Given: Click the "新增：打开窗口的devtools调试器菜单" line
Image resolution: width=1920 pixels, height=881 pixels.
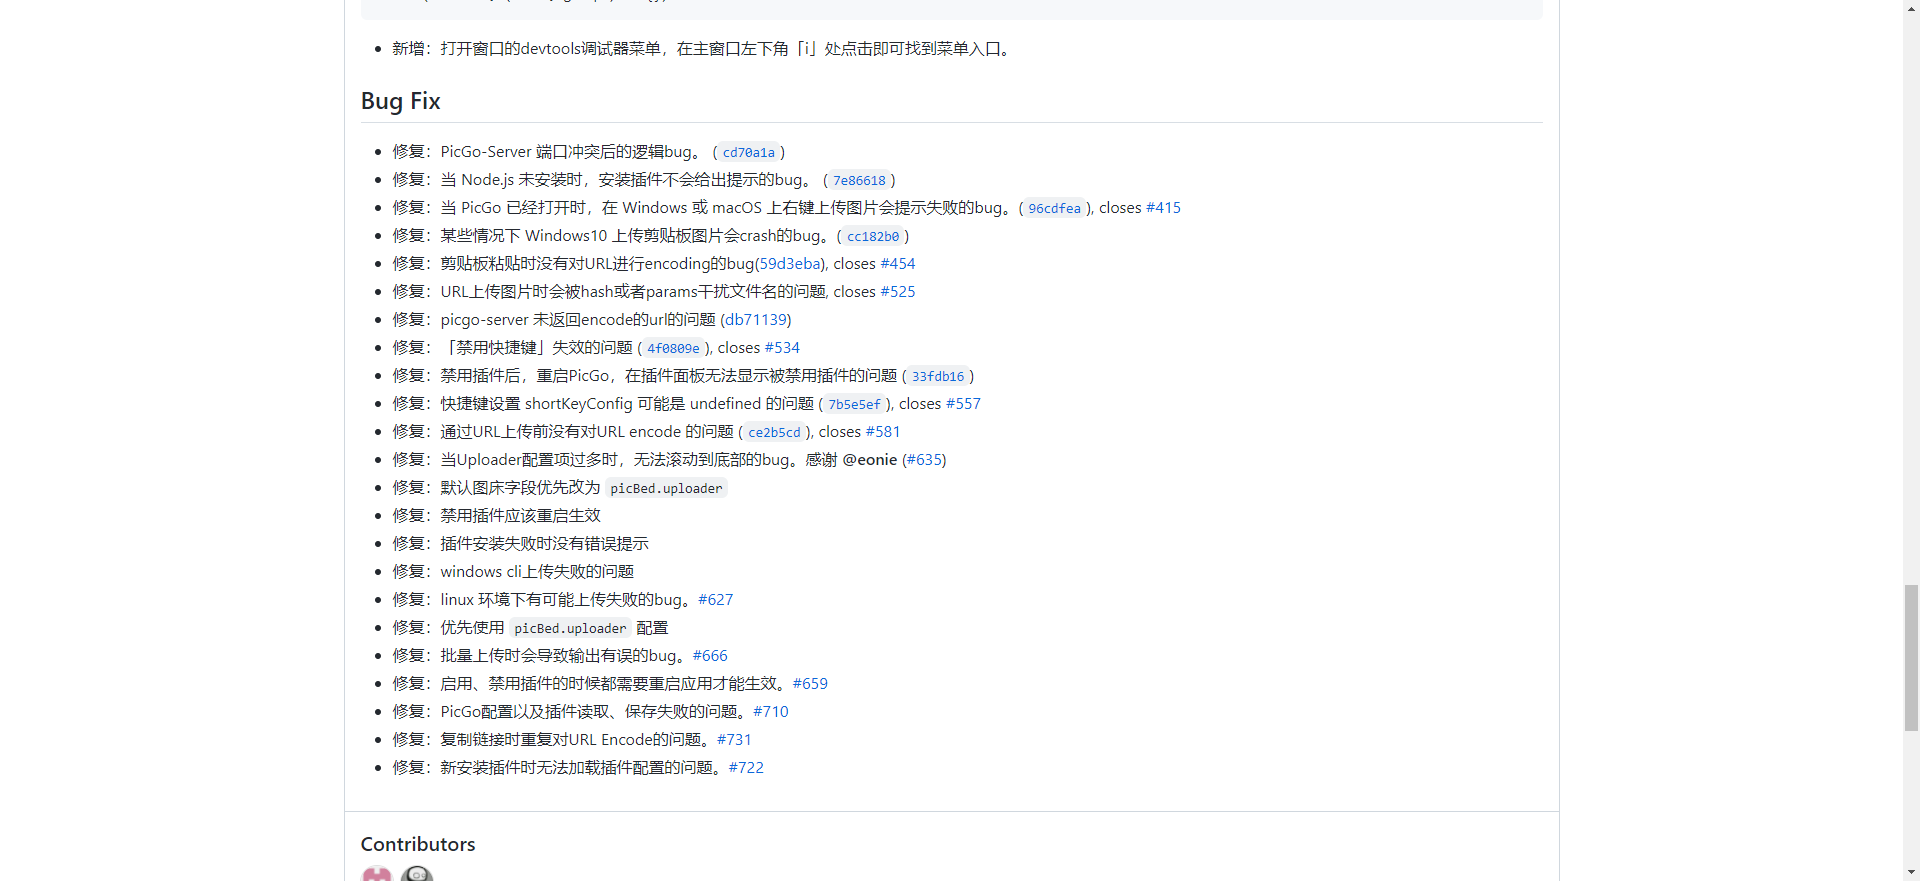Looking at the screenshot, I should [704, 49].
